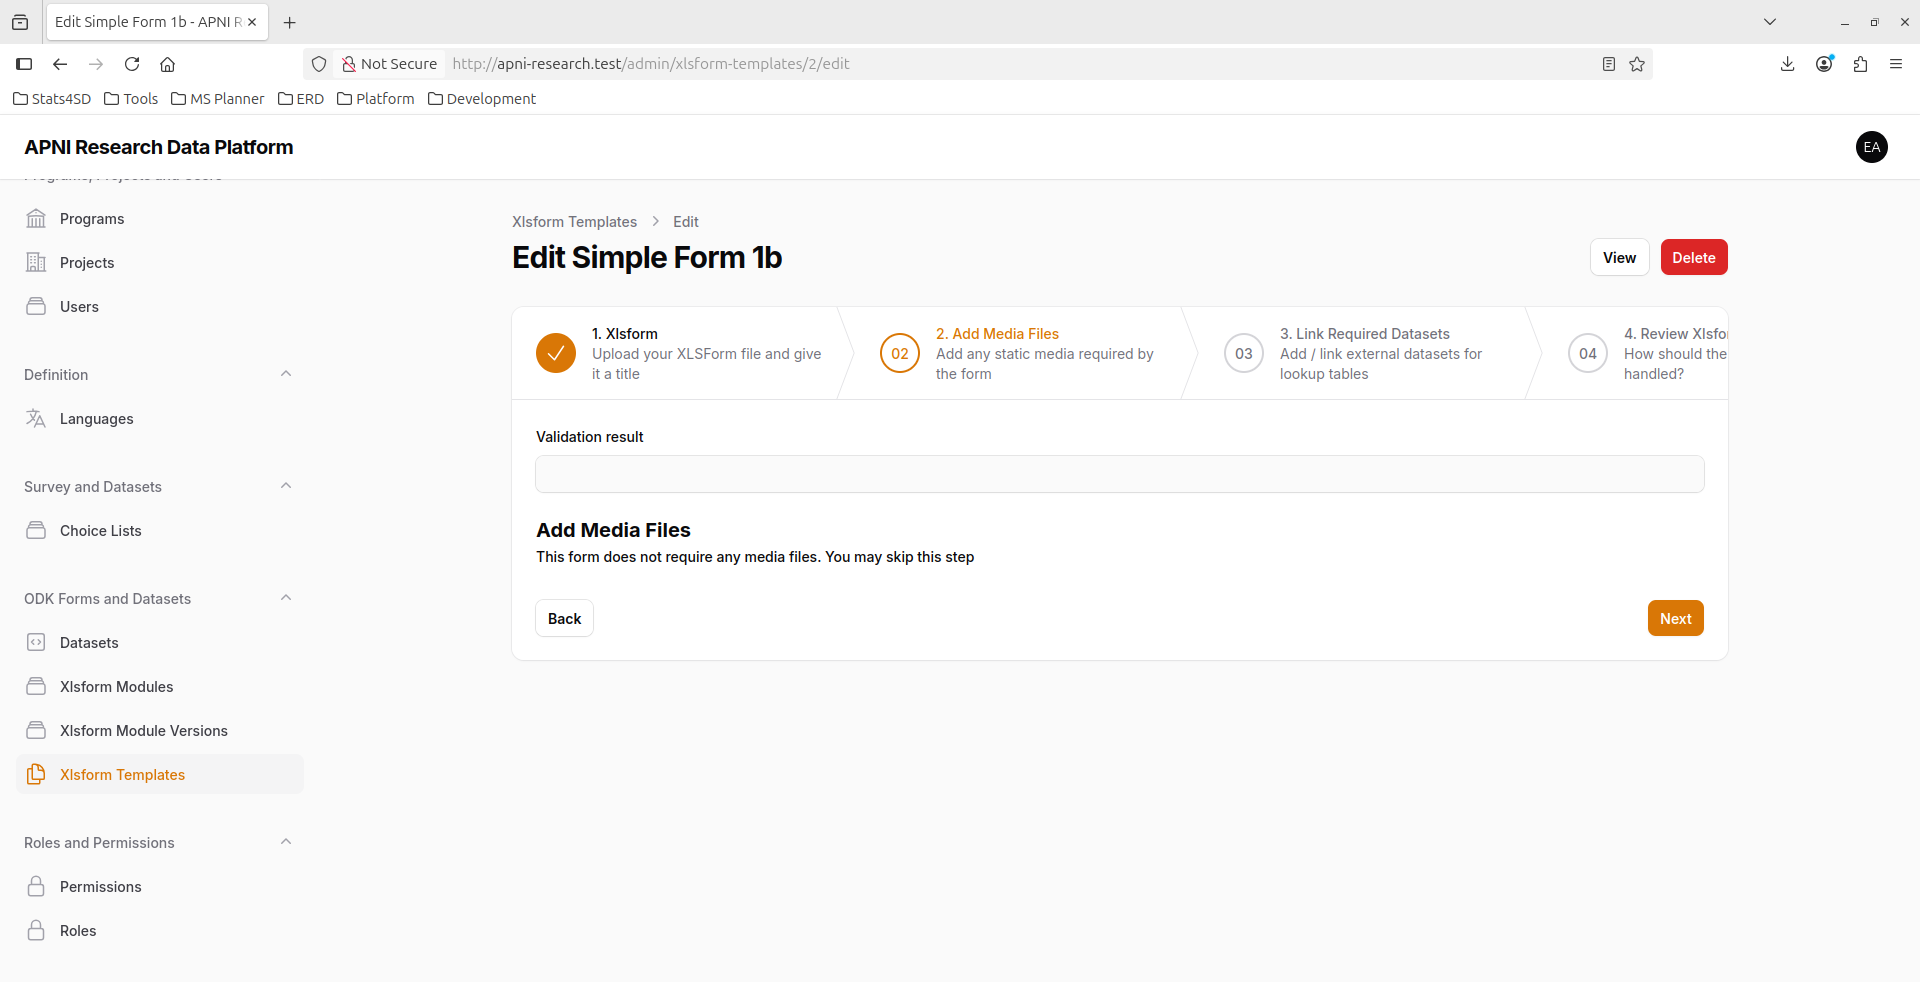This screenshot has height=982, width=1920.
Task: Bookmark this page with the star icon
Action: pyautogui.click(x=1637, y=64)
